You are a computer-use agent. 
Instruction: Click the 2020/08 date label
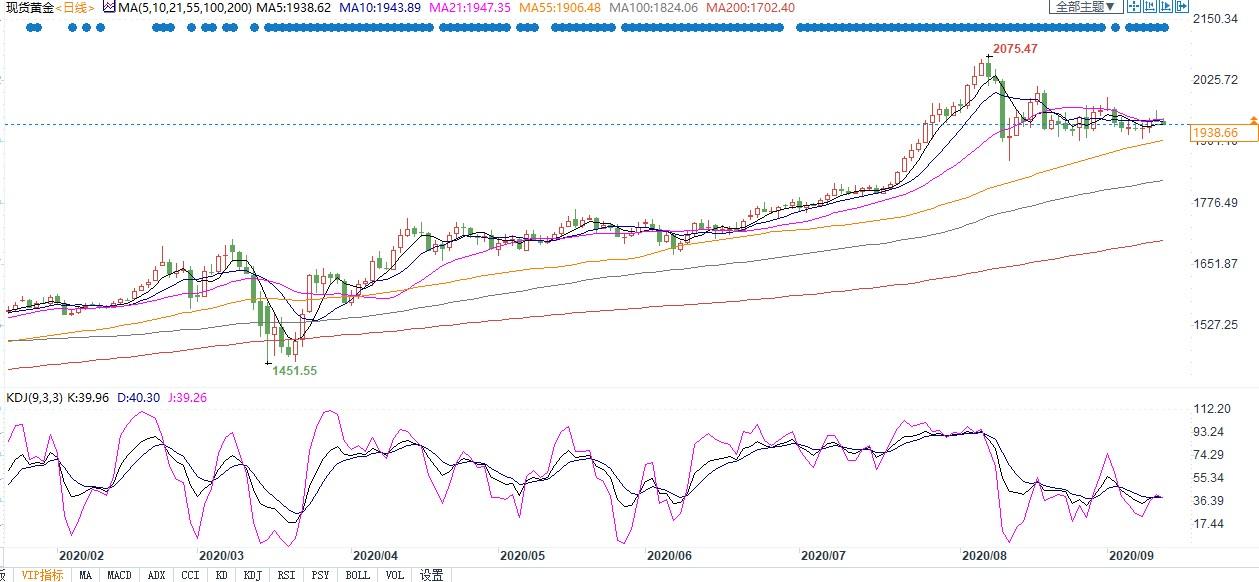click(984, 555)
